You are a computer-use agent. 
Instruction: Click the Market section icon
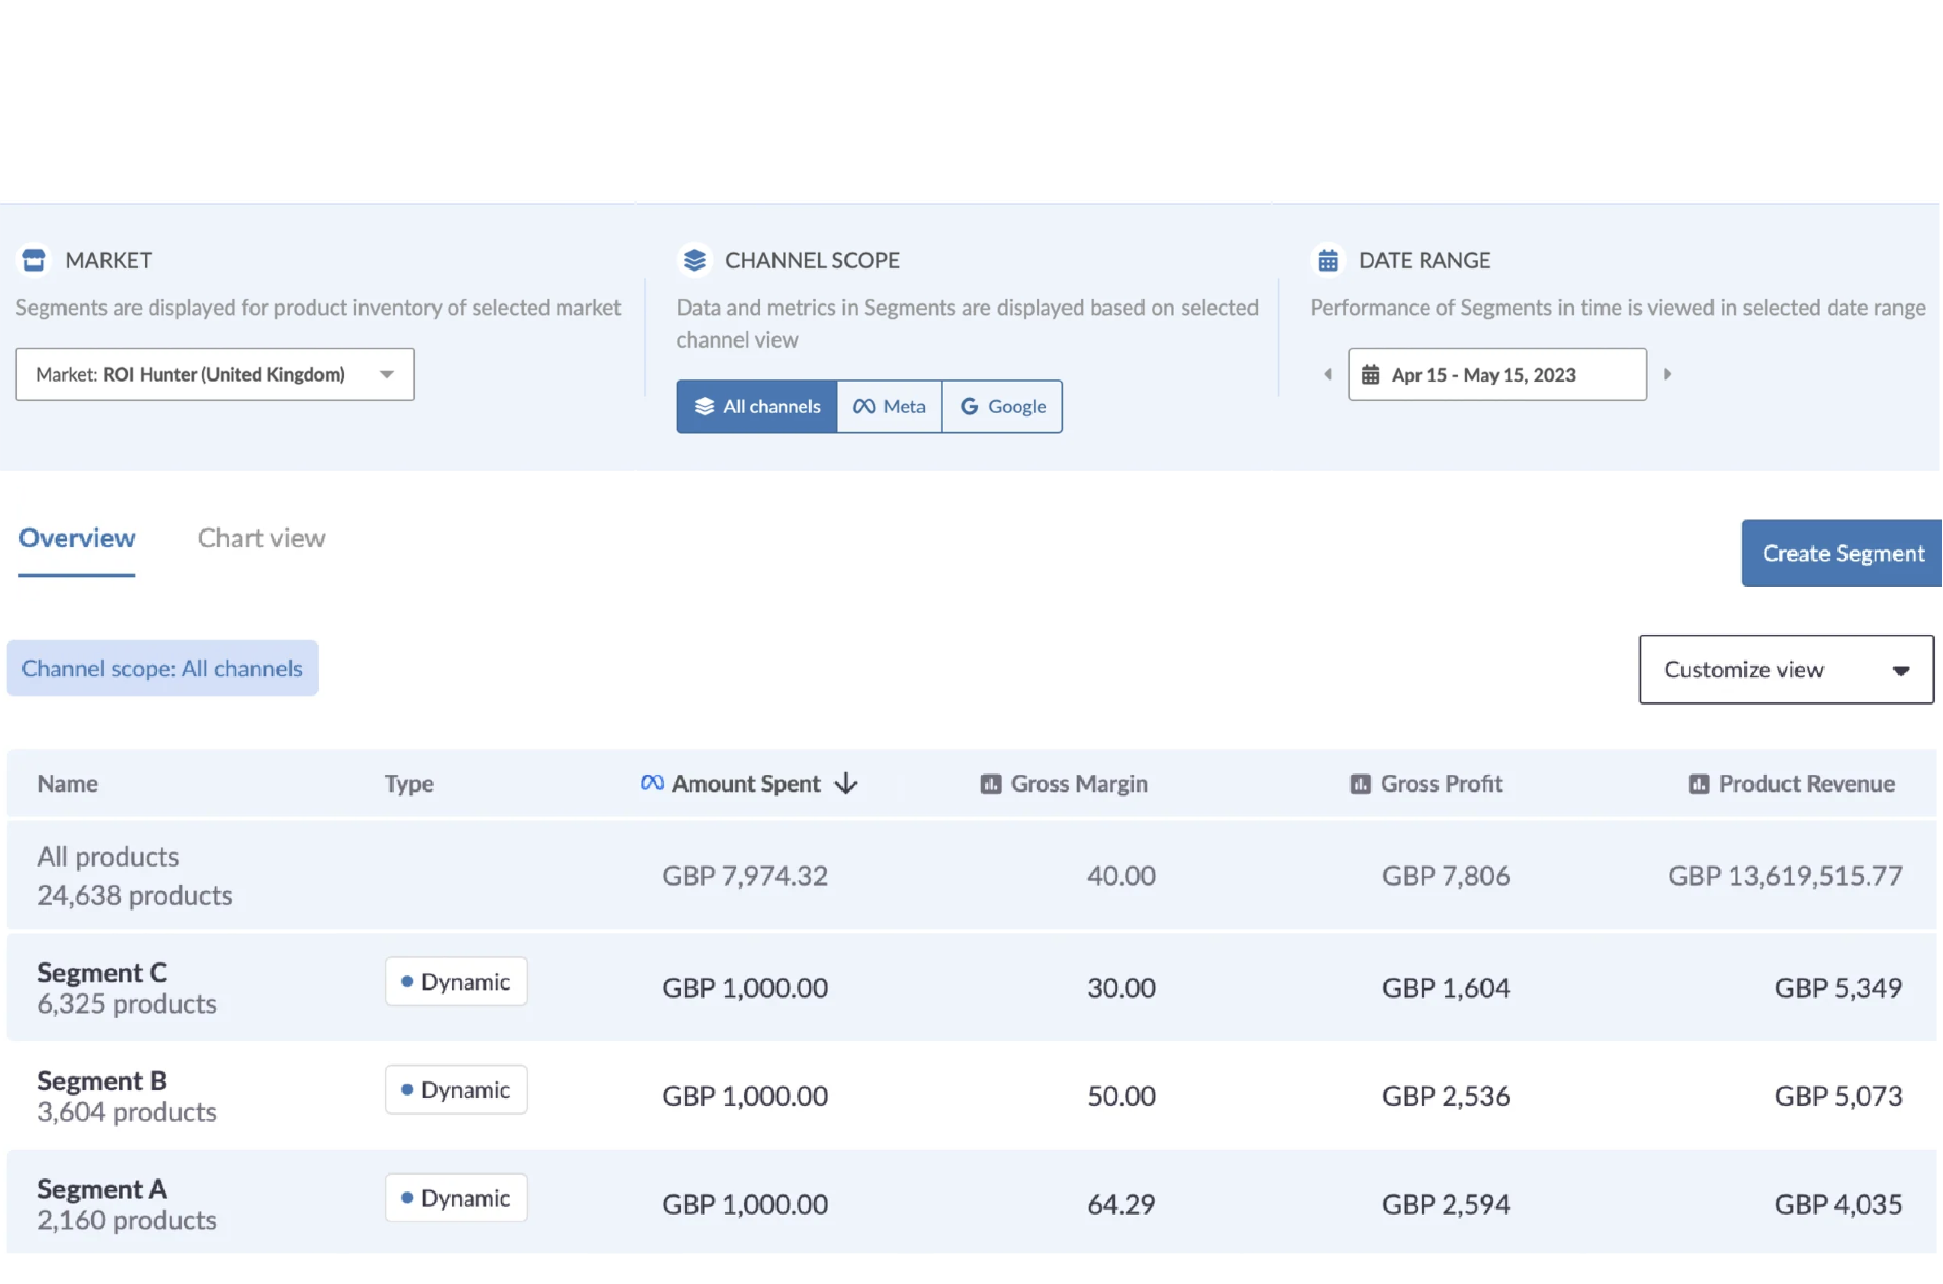(x=33, y=260)
